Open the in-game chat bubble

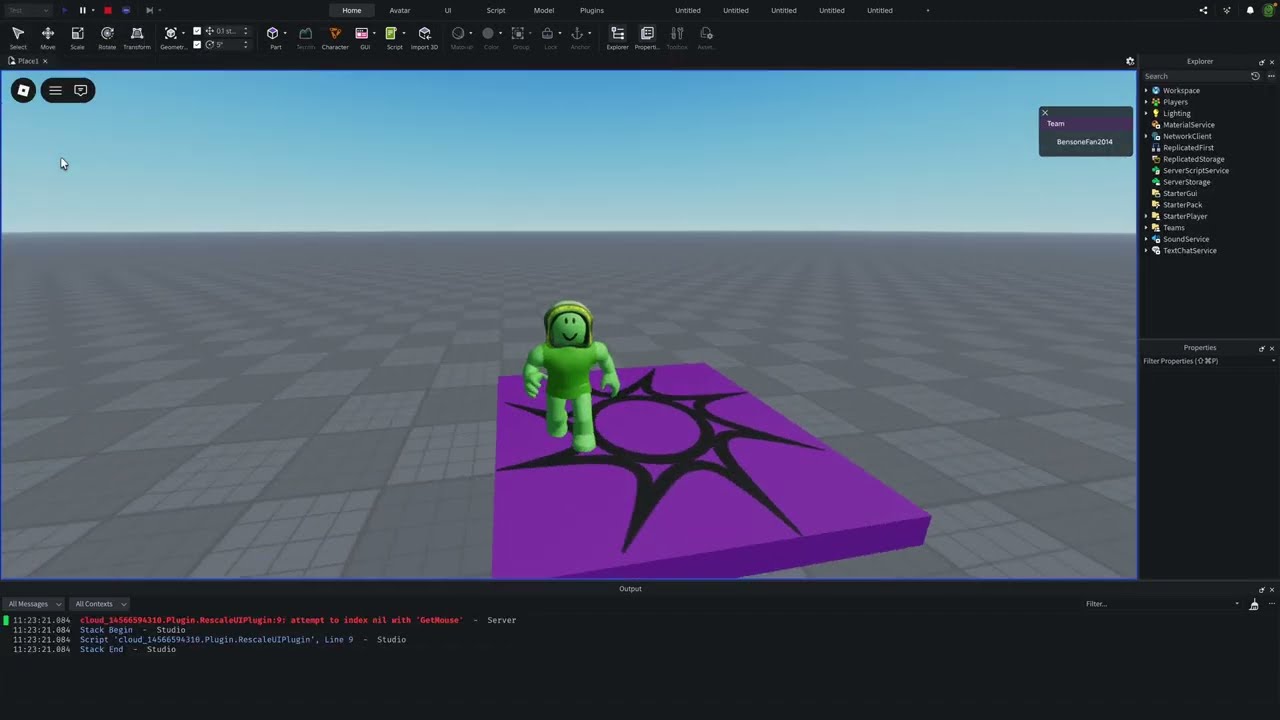point(81,90)
